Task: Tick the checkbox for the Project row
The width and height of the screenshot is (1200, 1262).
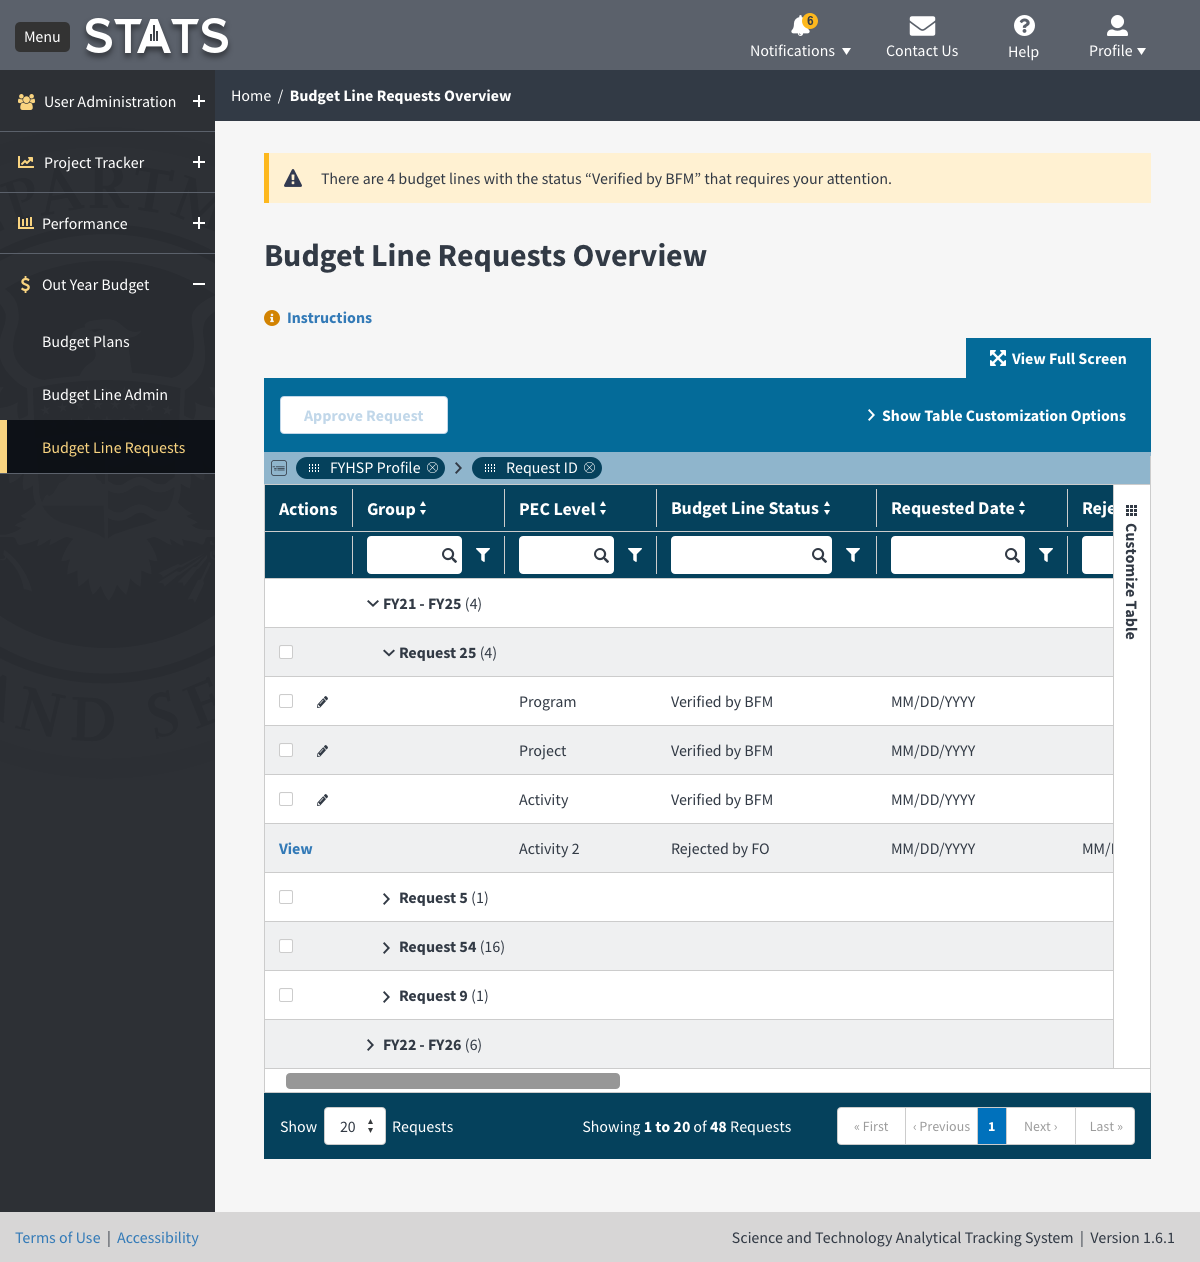Action: pyautogui.click(x=286, y=751)
